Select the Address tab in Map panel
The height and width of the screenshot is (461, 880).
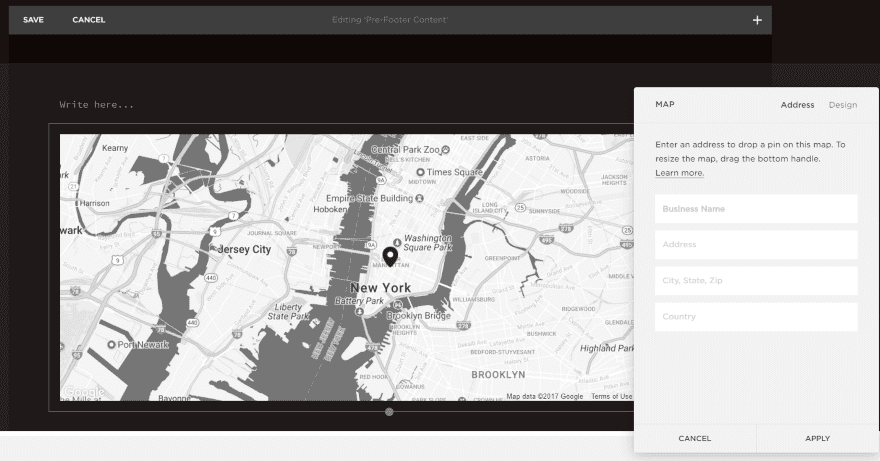(x=797, y=105)
